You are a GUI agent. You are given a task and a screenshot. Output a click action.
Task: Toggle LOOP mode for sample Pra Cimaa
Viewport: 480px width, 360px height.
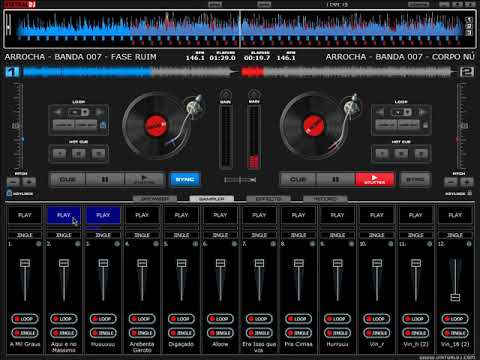pyautogui.click(x=298, y=319)
